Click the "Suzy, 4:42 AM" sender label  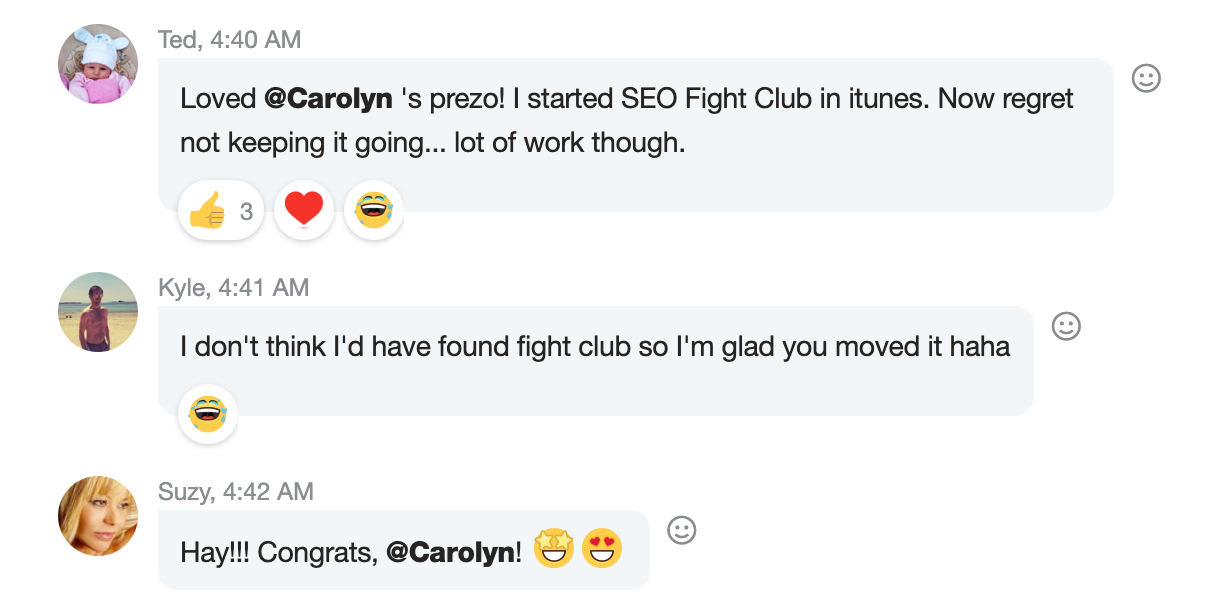[236, 492]
